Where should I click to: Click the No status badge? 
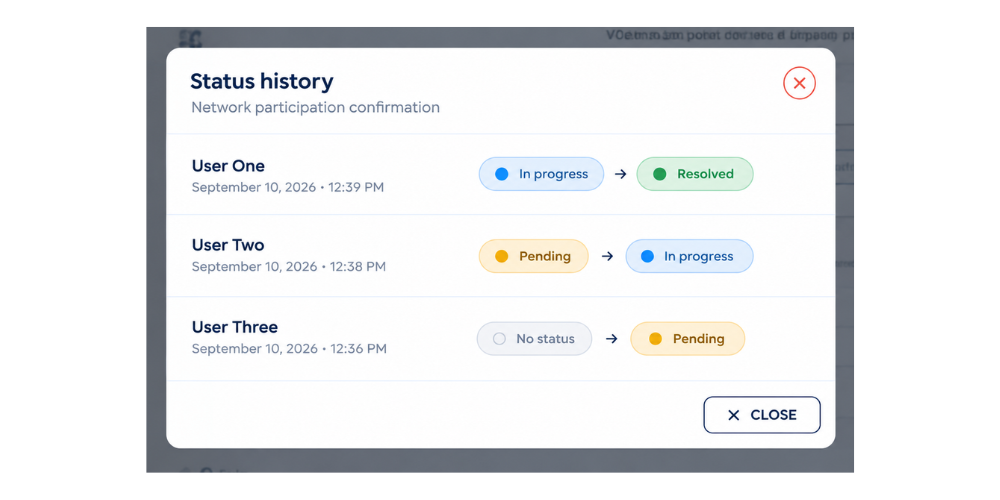point(534,339)
